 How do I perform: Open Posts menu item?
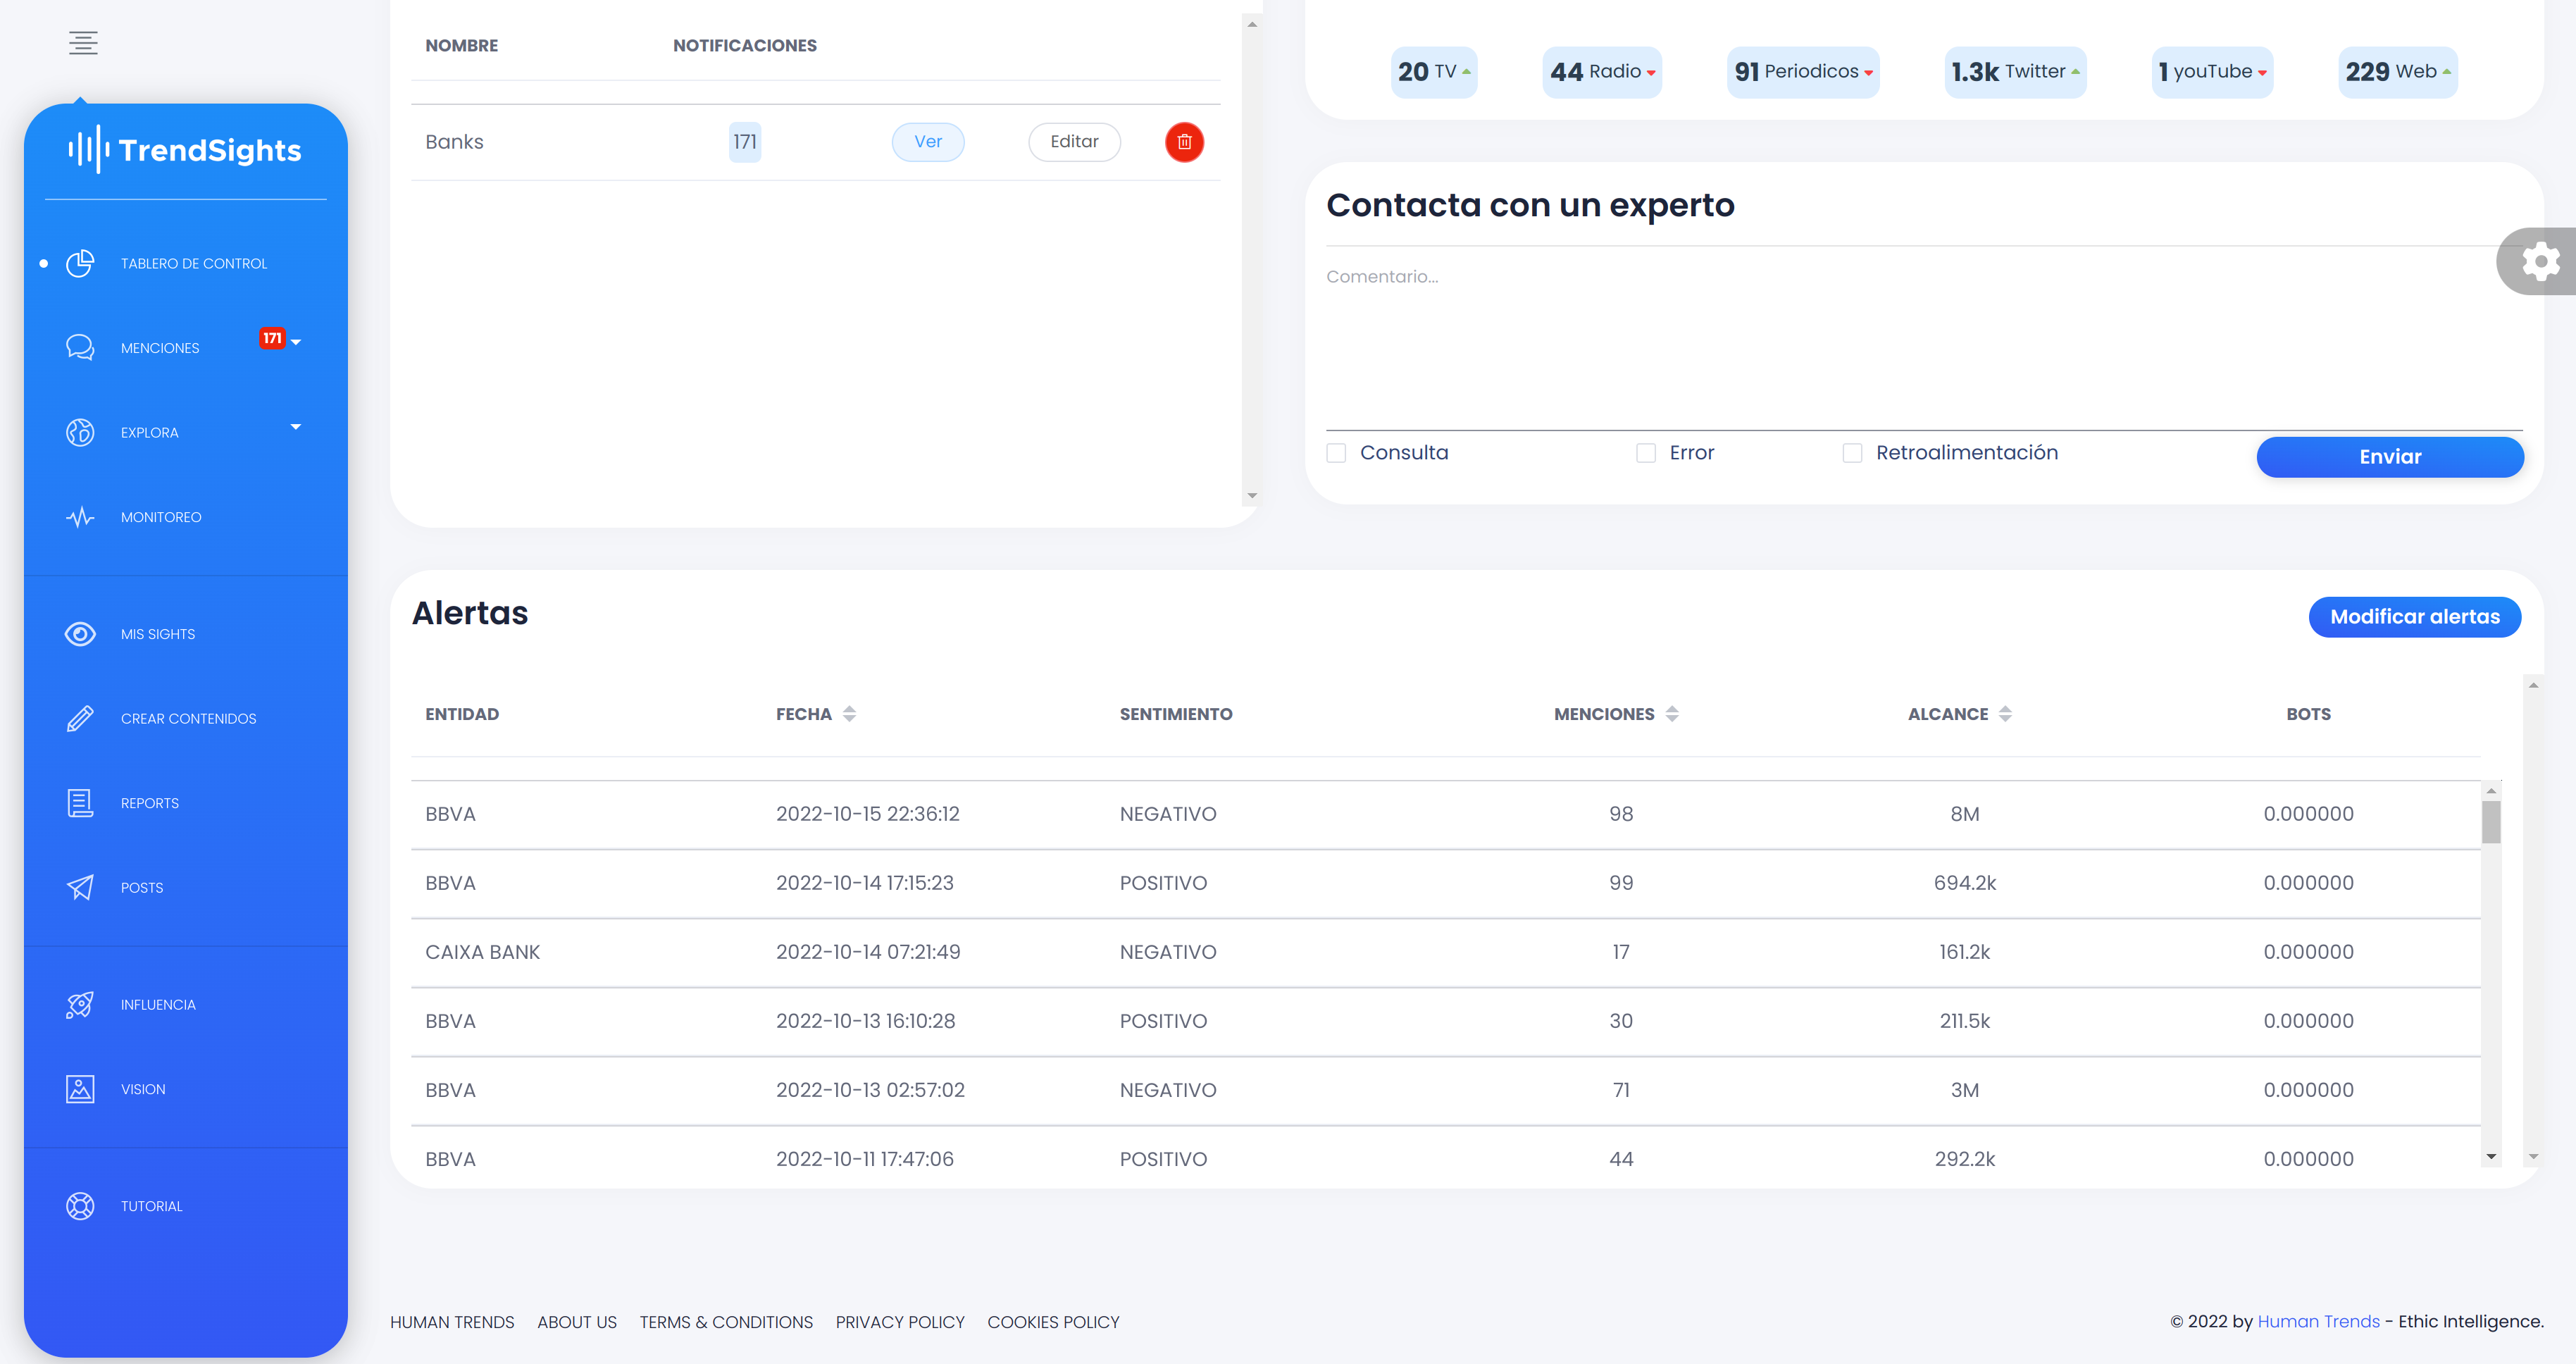pyautogui.click(x=142, y=888)
